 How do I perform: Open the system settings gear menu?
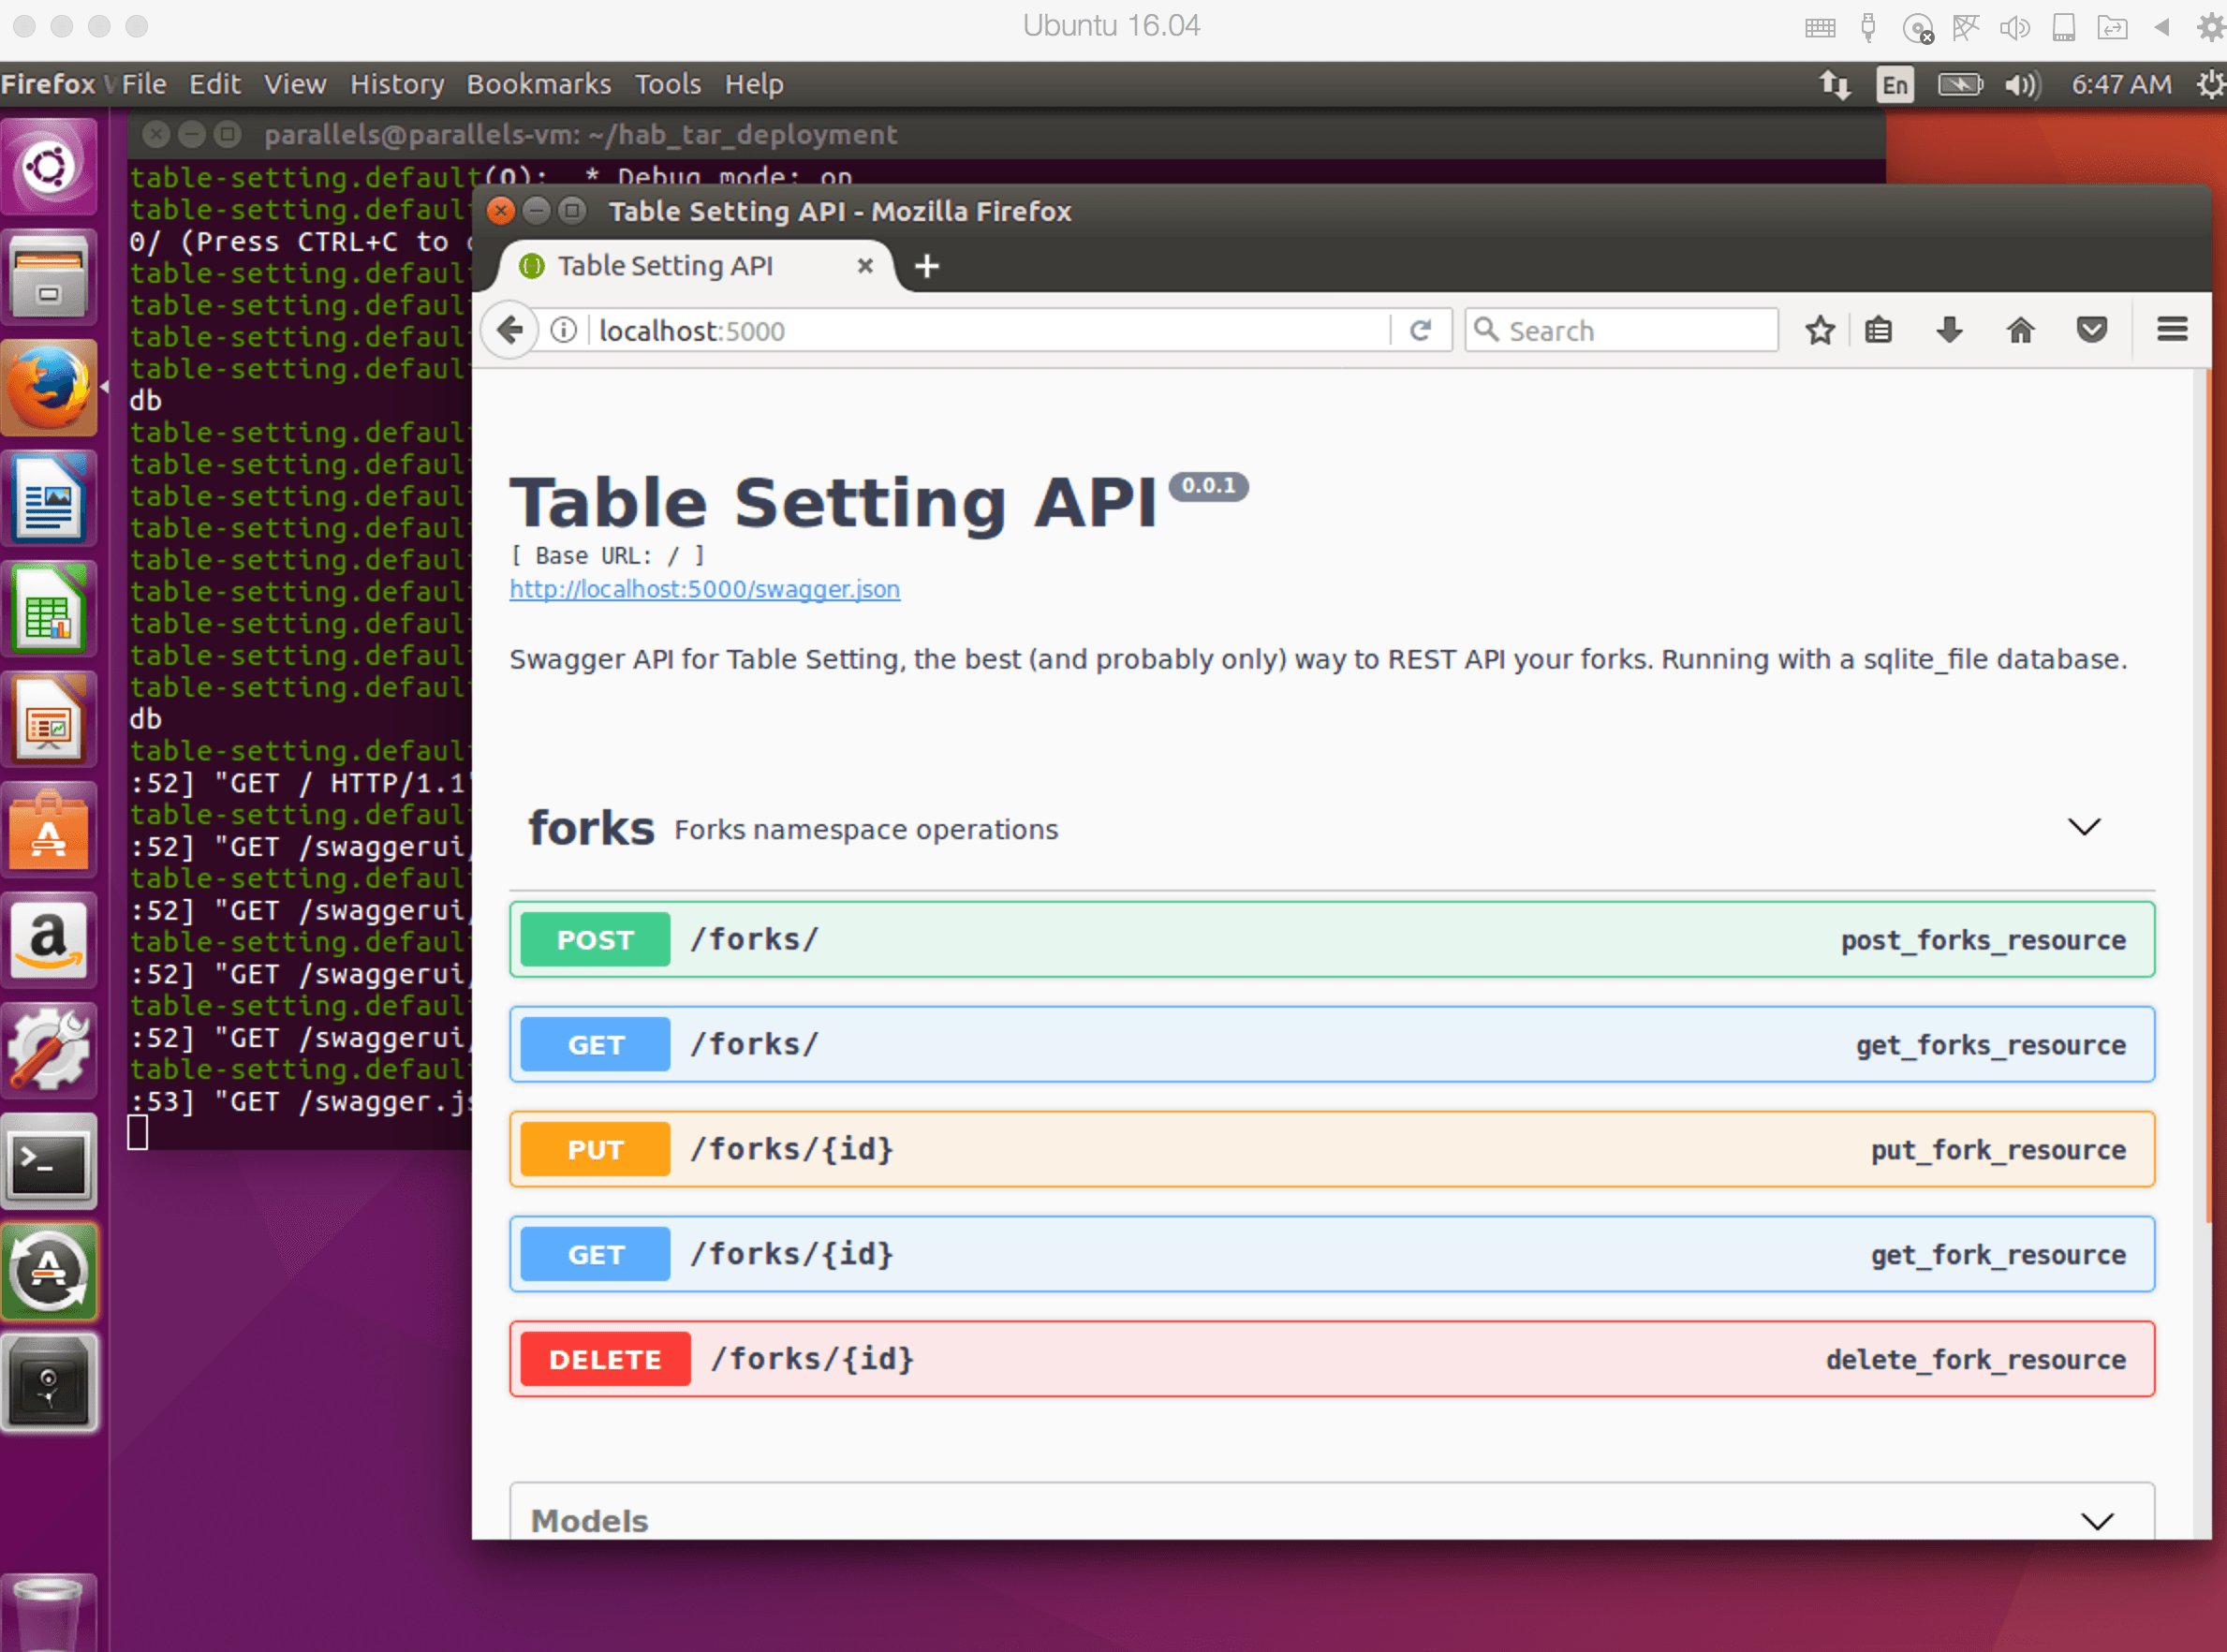2210,84
